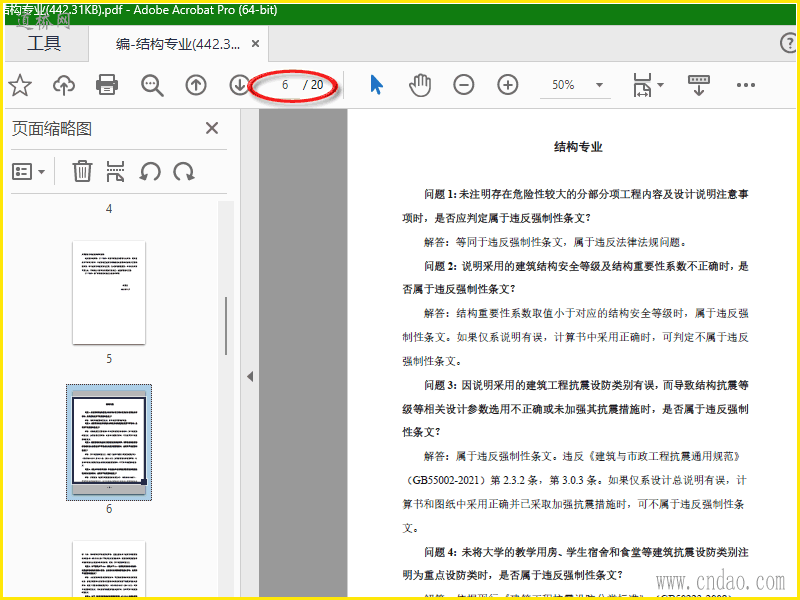Click the thumbnail label 4
Viewport: 800px width, 600px height.
pos(109,209)
